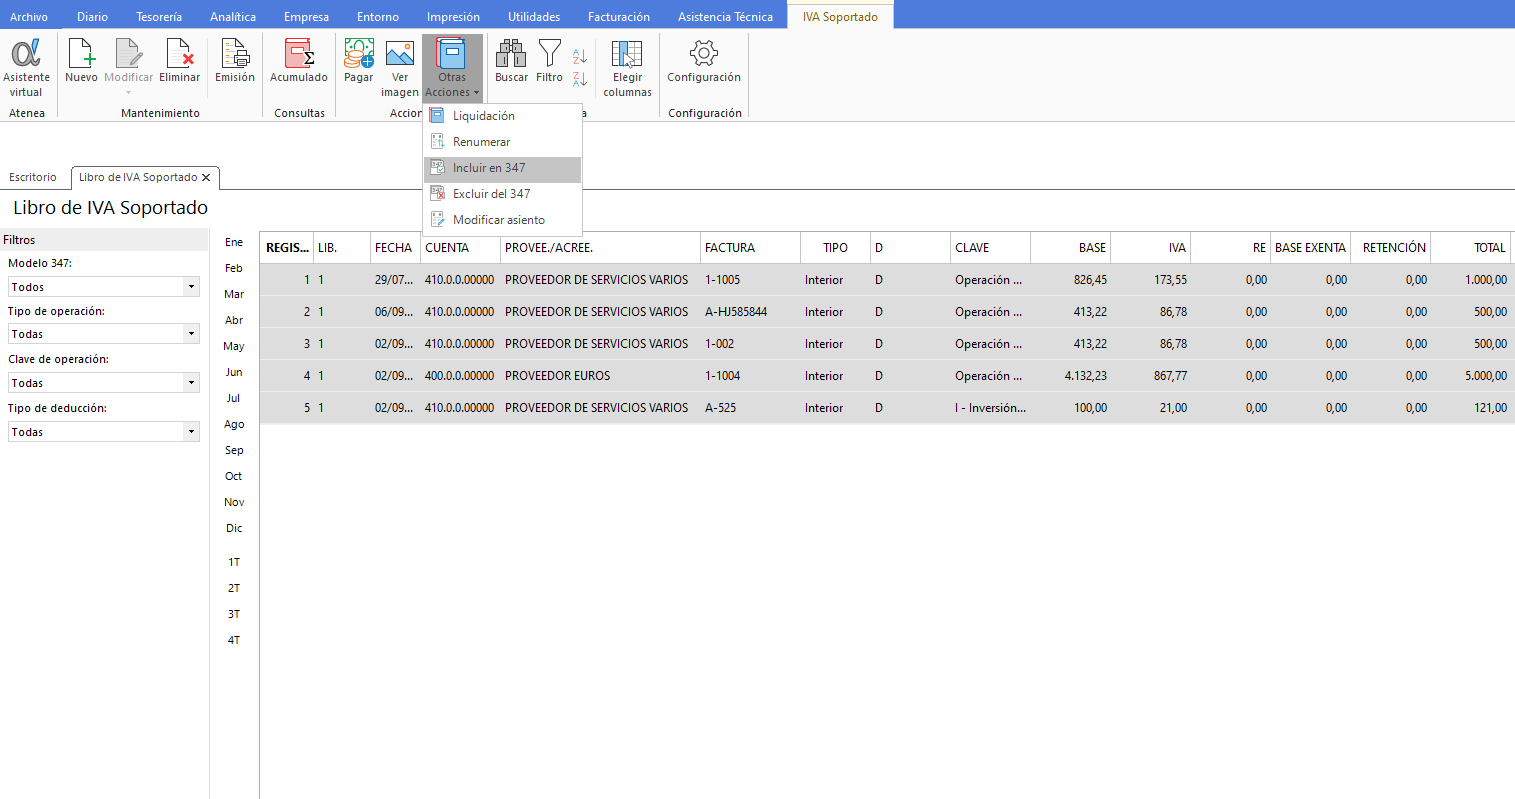Open the Asistente virtual Atenea icon

26,68
